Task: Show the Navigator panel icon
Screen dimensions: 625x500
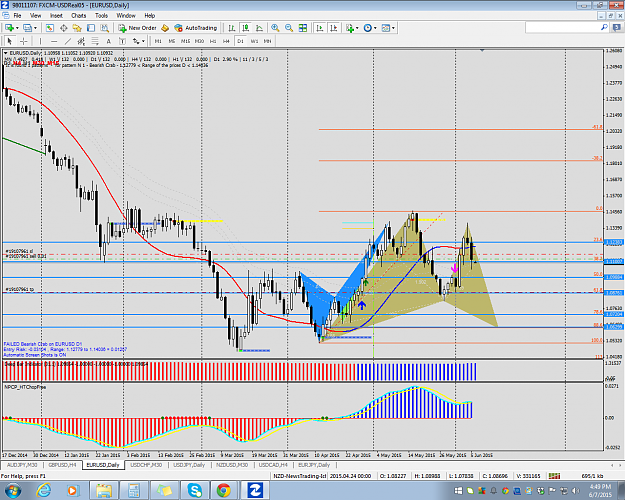Action: pos(77,28)
